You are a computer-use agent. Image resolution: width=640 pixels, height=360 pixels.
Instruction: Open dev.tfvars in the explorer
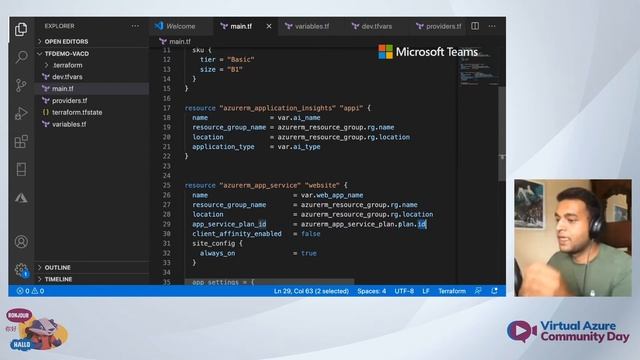tap(92, 77)
